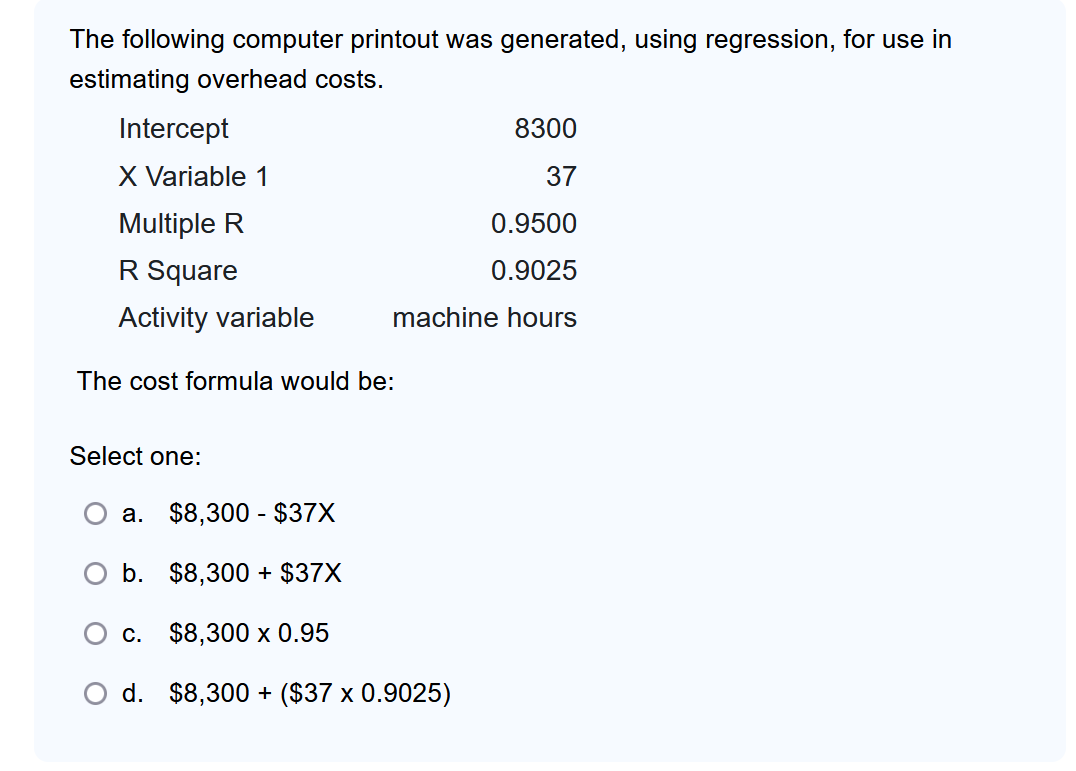This screenshot has height=771, width=1076.
Task: Click the R Square value 0.9025
Action: pos(535,270)
